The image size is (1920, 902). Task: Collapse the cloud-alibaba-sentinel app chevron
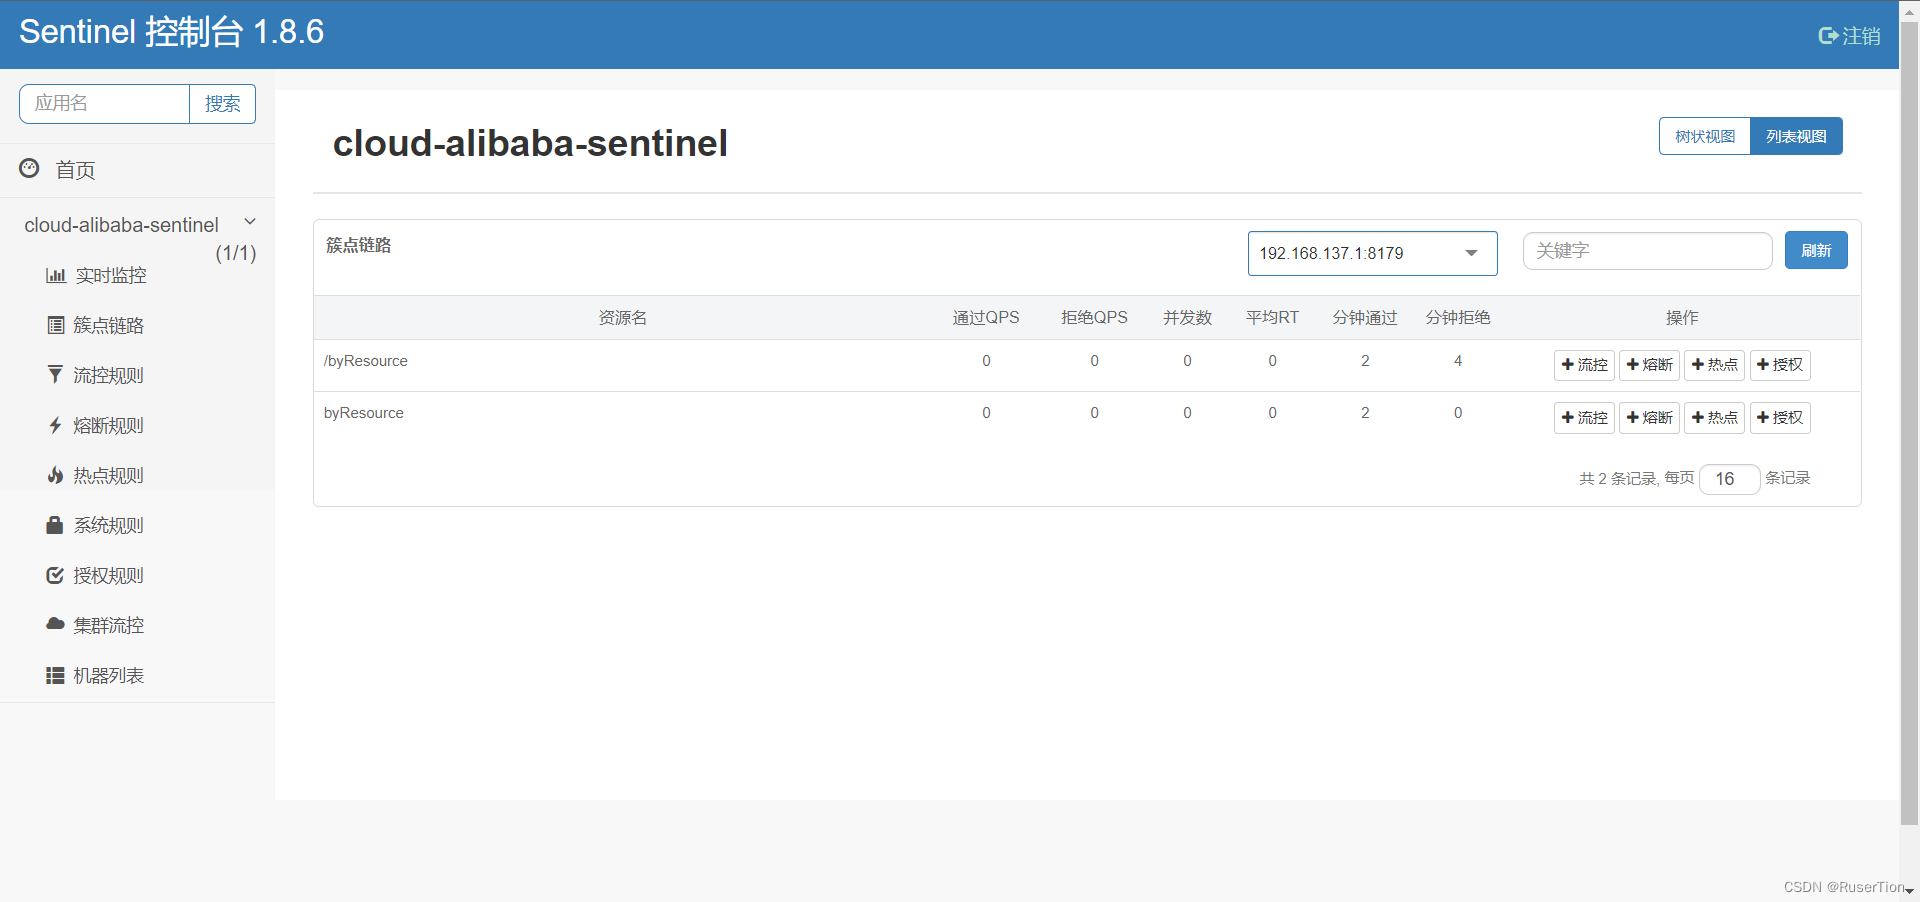[x=250, y=222]
